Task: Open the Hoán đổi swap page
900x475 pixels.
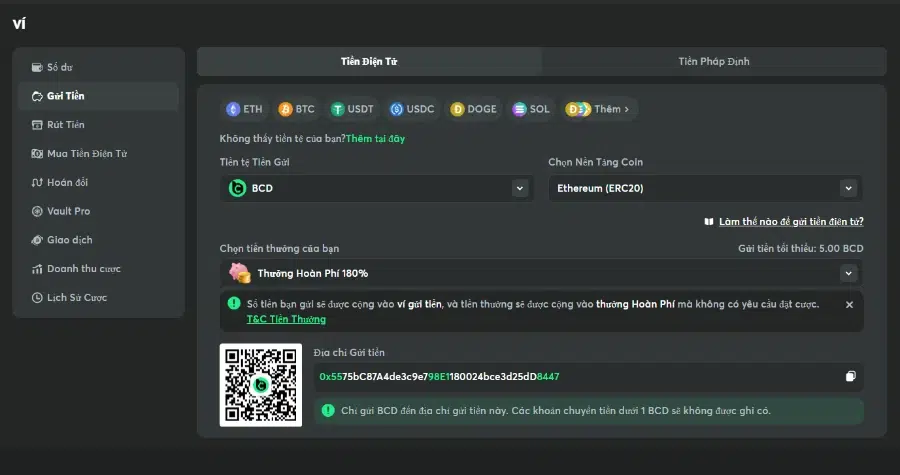Action: tap(98, 182)
